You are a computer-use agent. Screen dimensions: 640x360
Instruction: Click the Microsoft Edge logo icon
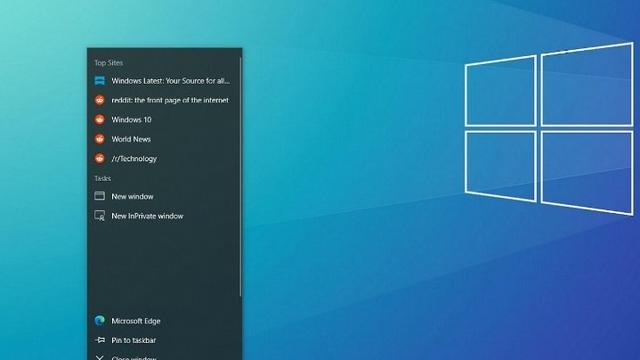click(100, 321)
